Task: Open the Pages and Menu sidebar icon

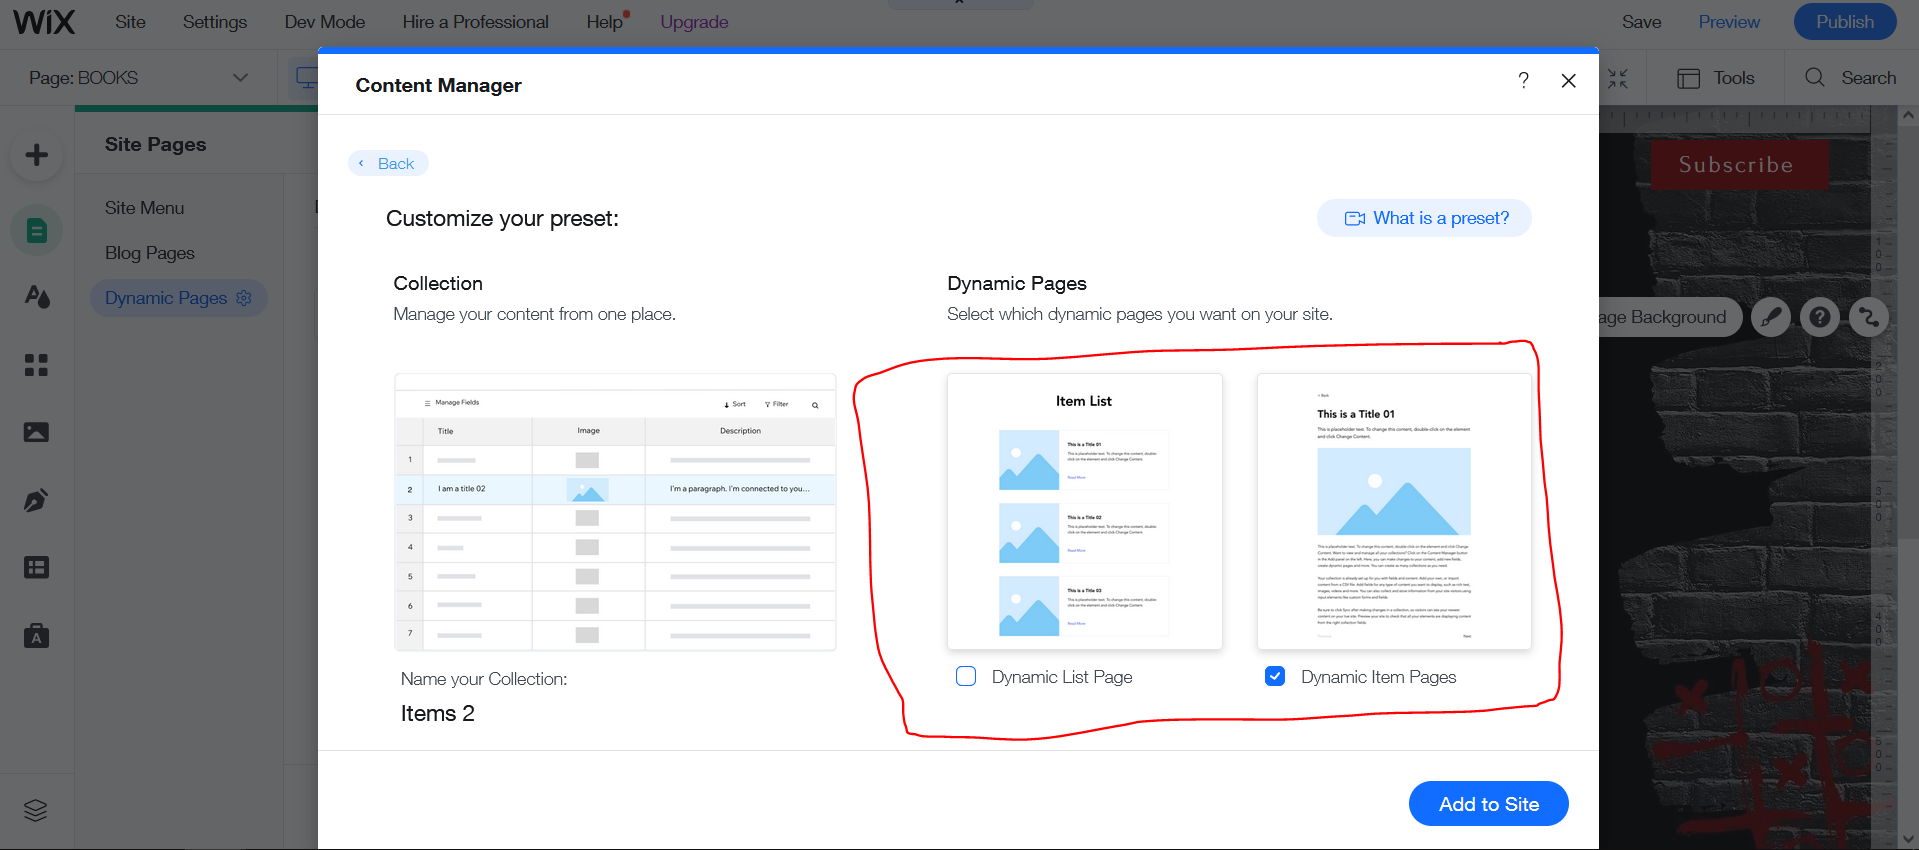Action: click(37, 231)
